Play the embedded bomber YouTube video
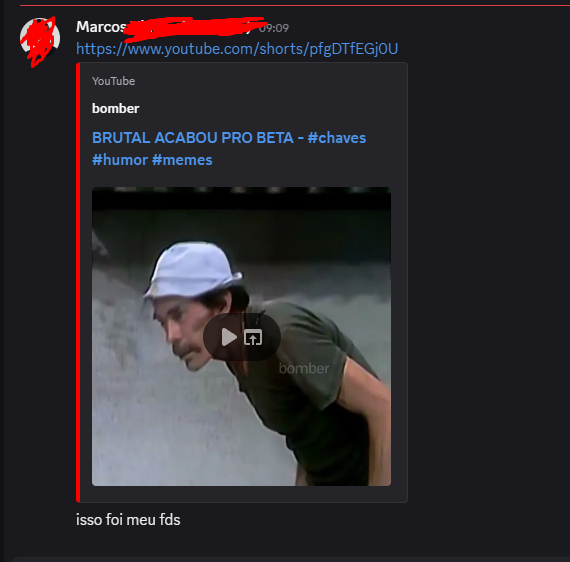570x562 pixels. point(229,337)
